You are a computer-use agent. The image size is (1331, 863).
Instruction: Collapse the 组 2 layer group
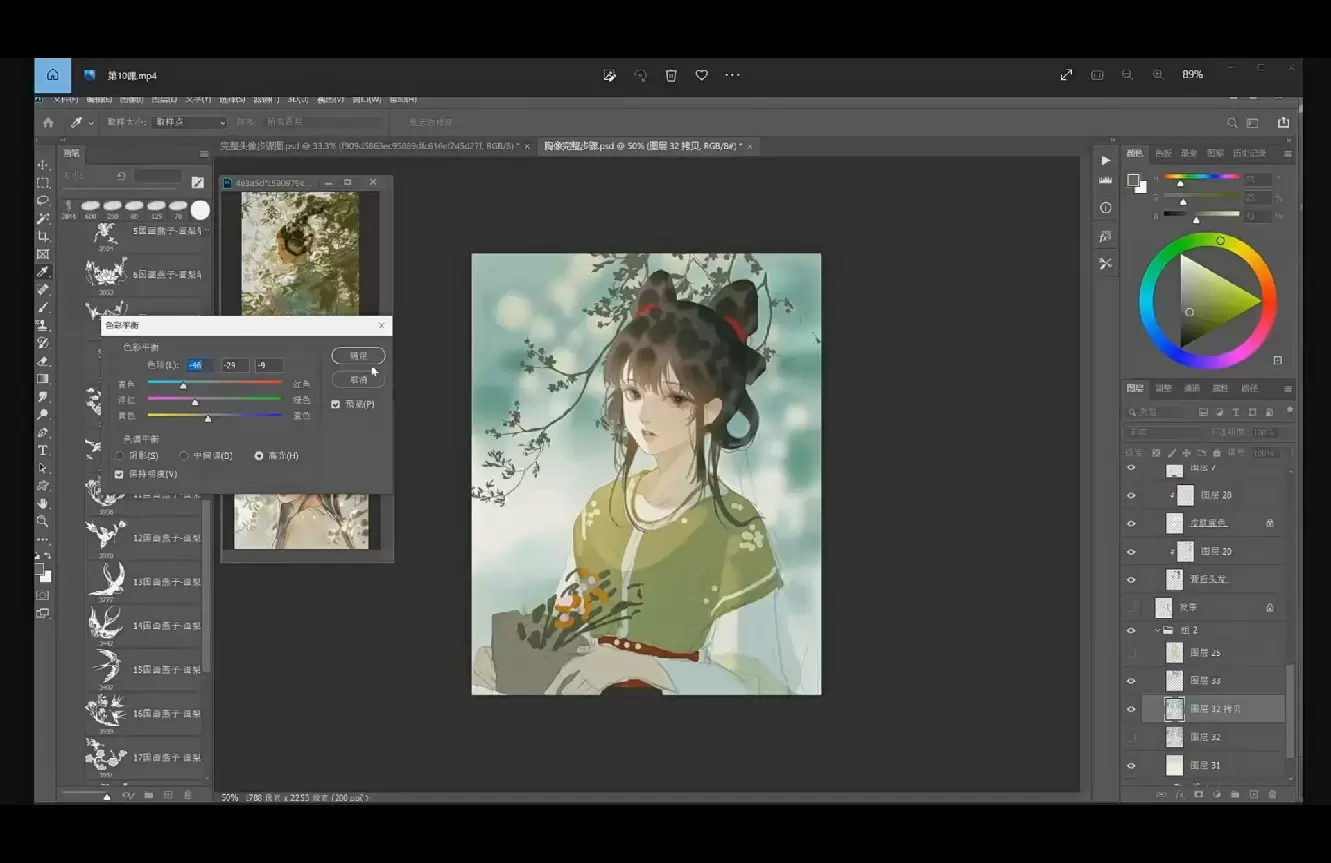click(x=1157, y=631)
